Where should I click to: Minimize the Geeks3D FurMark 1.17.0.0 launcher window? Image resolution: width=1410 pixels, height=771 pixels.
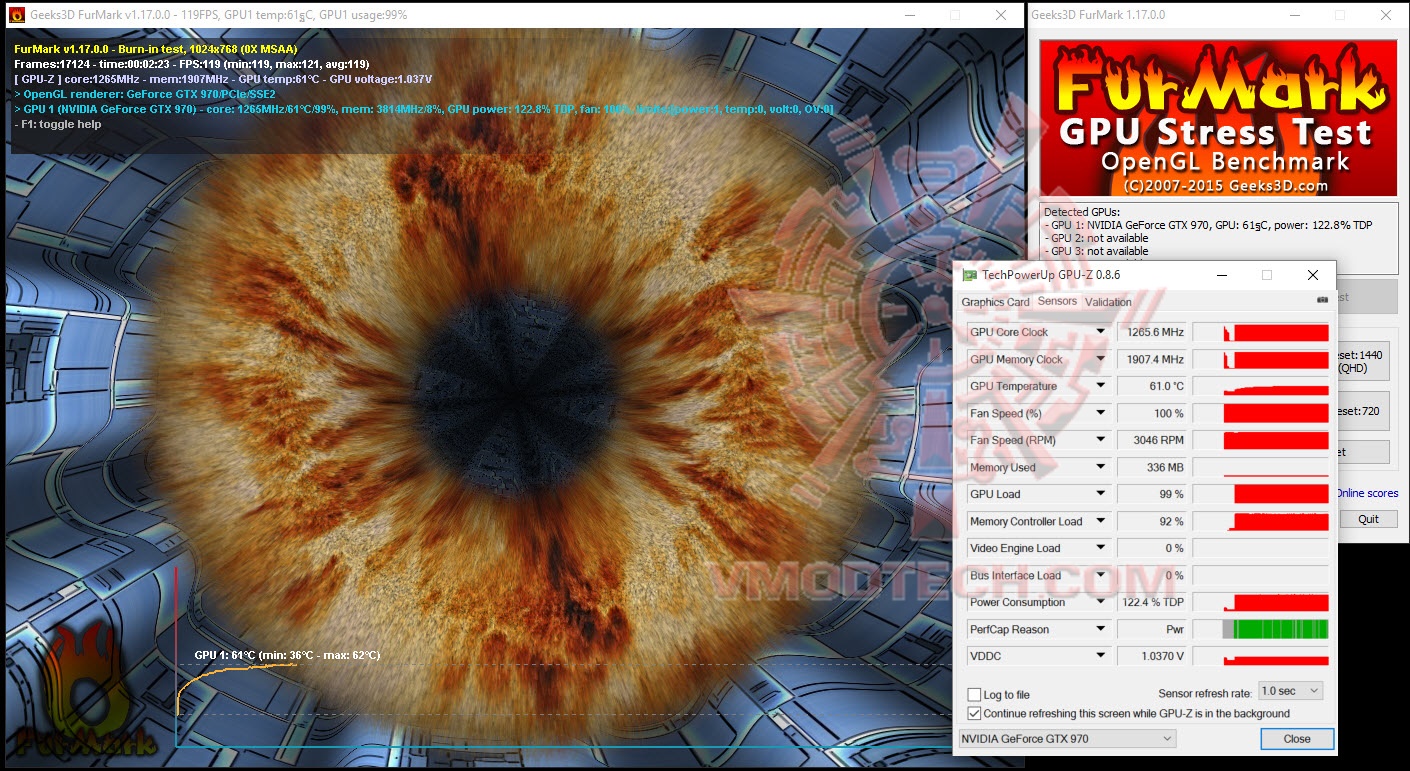(x=1294, y=15)
